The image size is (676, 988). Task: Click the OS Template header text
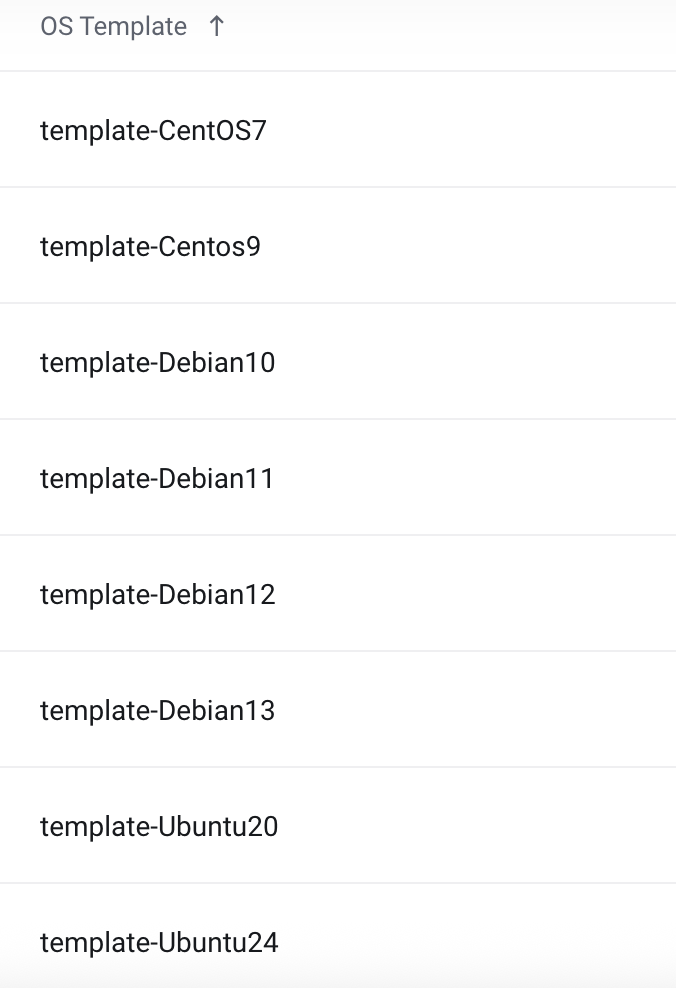pos(113,27)
